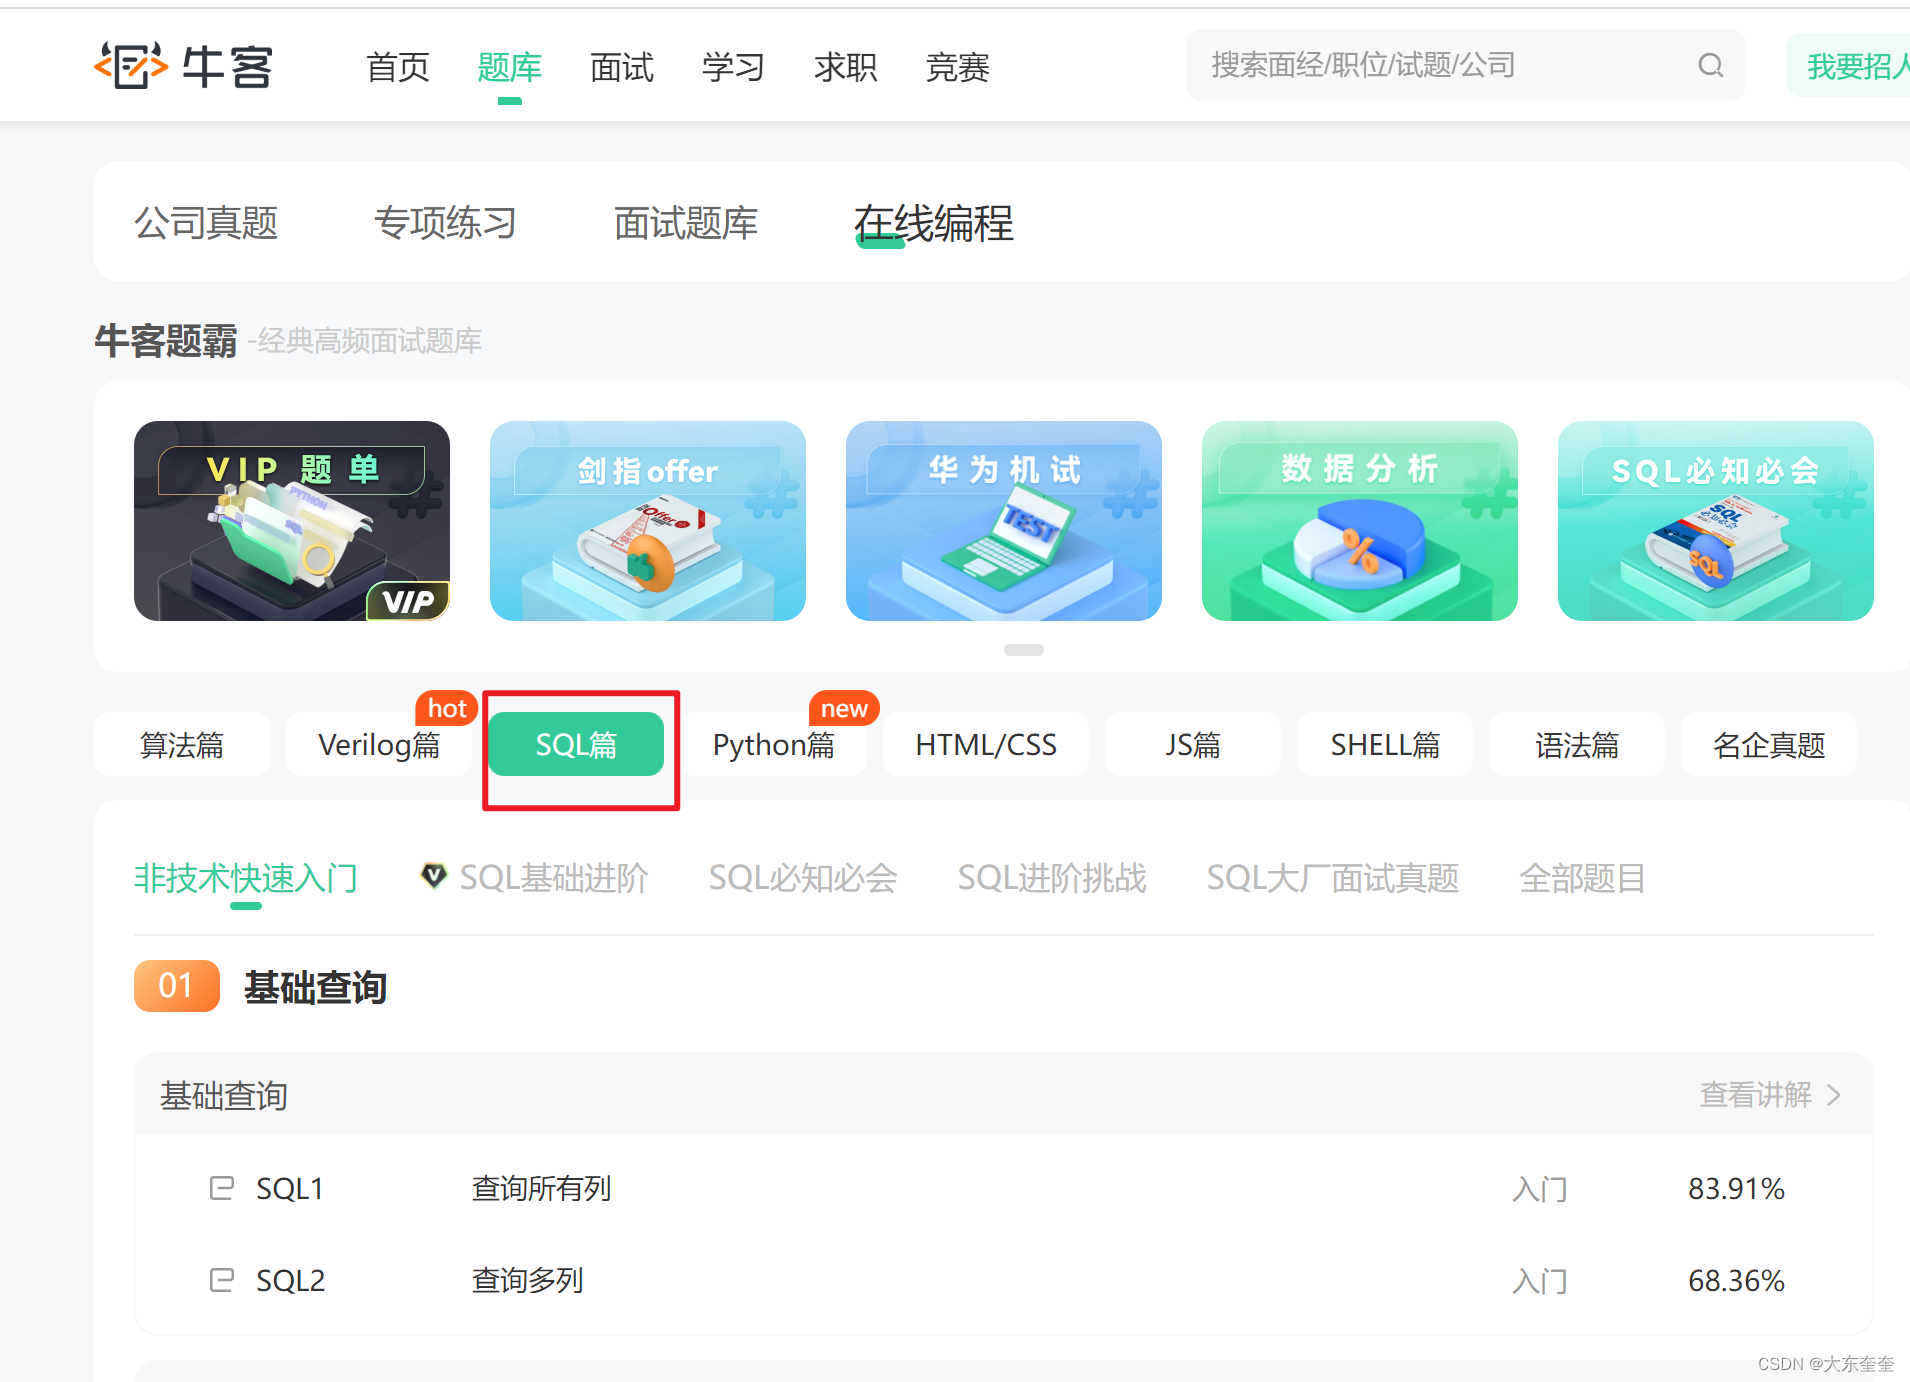Screen dimensions: 1910x1382
Task: Click the document icon beside SQL2
Action: [221, 1280]
